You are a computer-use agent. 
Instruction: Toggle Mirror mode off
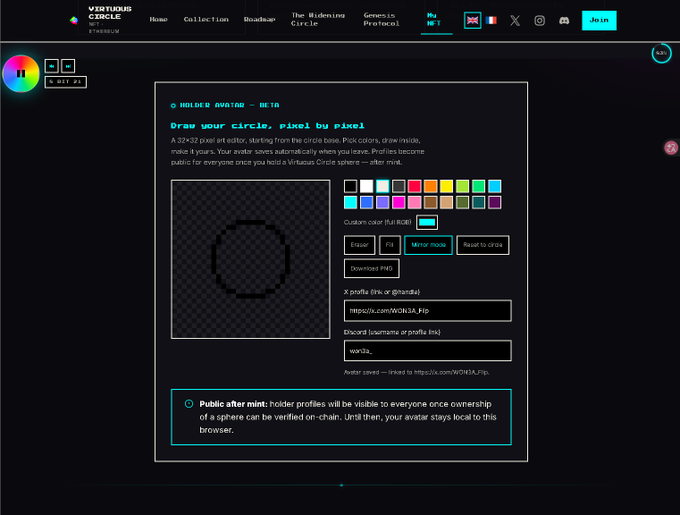coord(428,245)
